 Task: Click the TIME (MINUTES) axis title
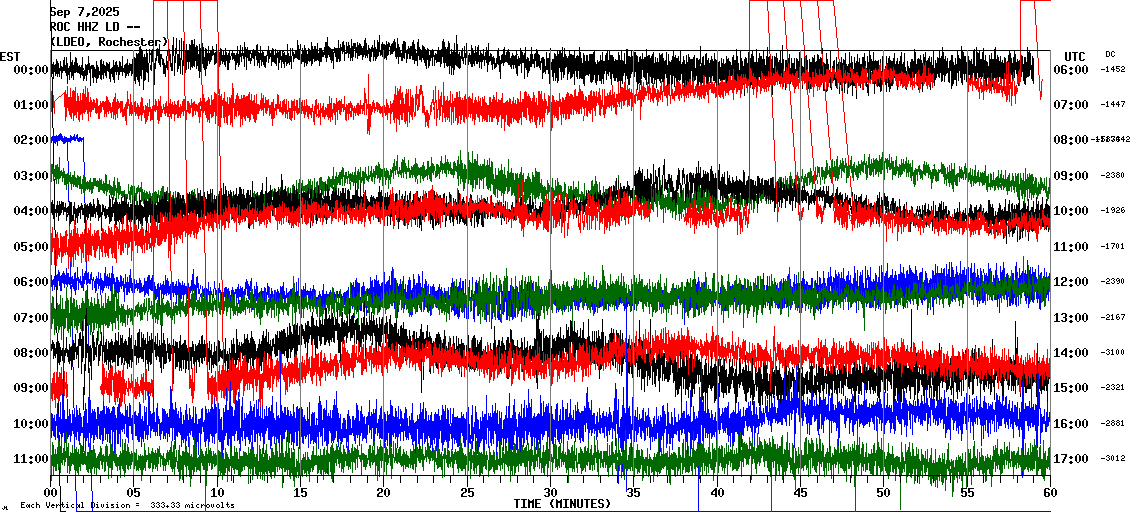coord(562,504)
